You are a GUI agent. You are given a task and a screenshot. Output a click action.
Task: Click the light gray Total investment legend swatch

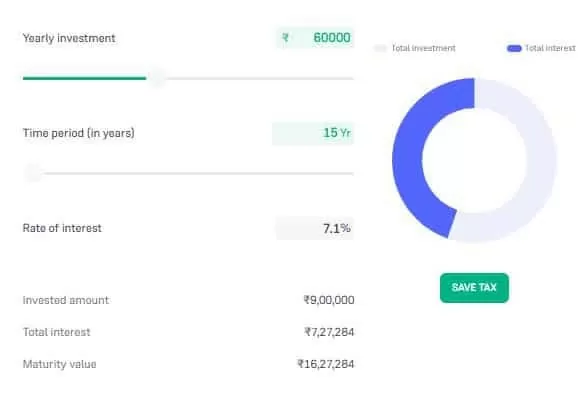(380, 48)
